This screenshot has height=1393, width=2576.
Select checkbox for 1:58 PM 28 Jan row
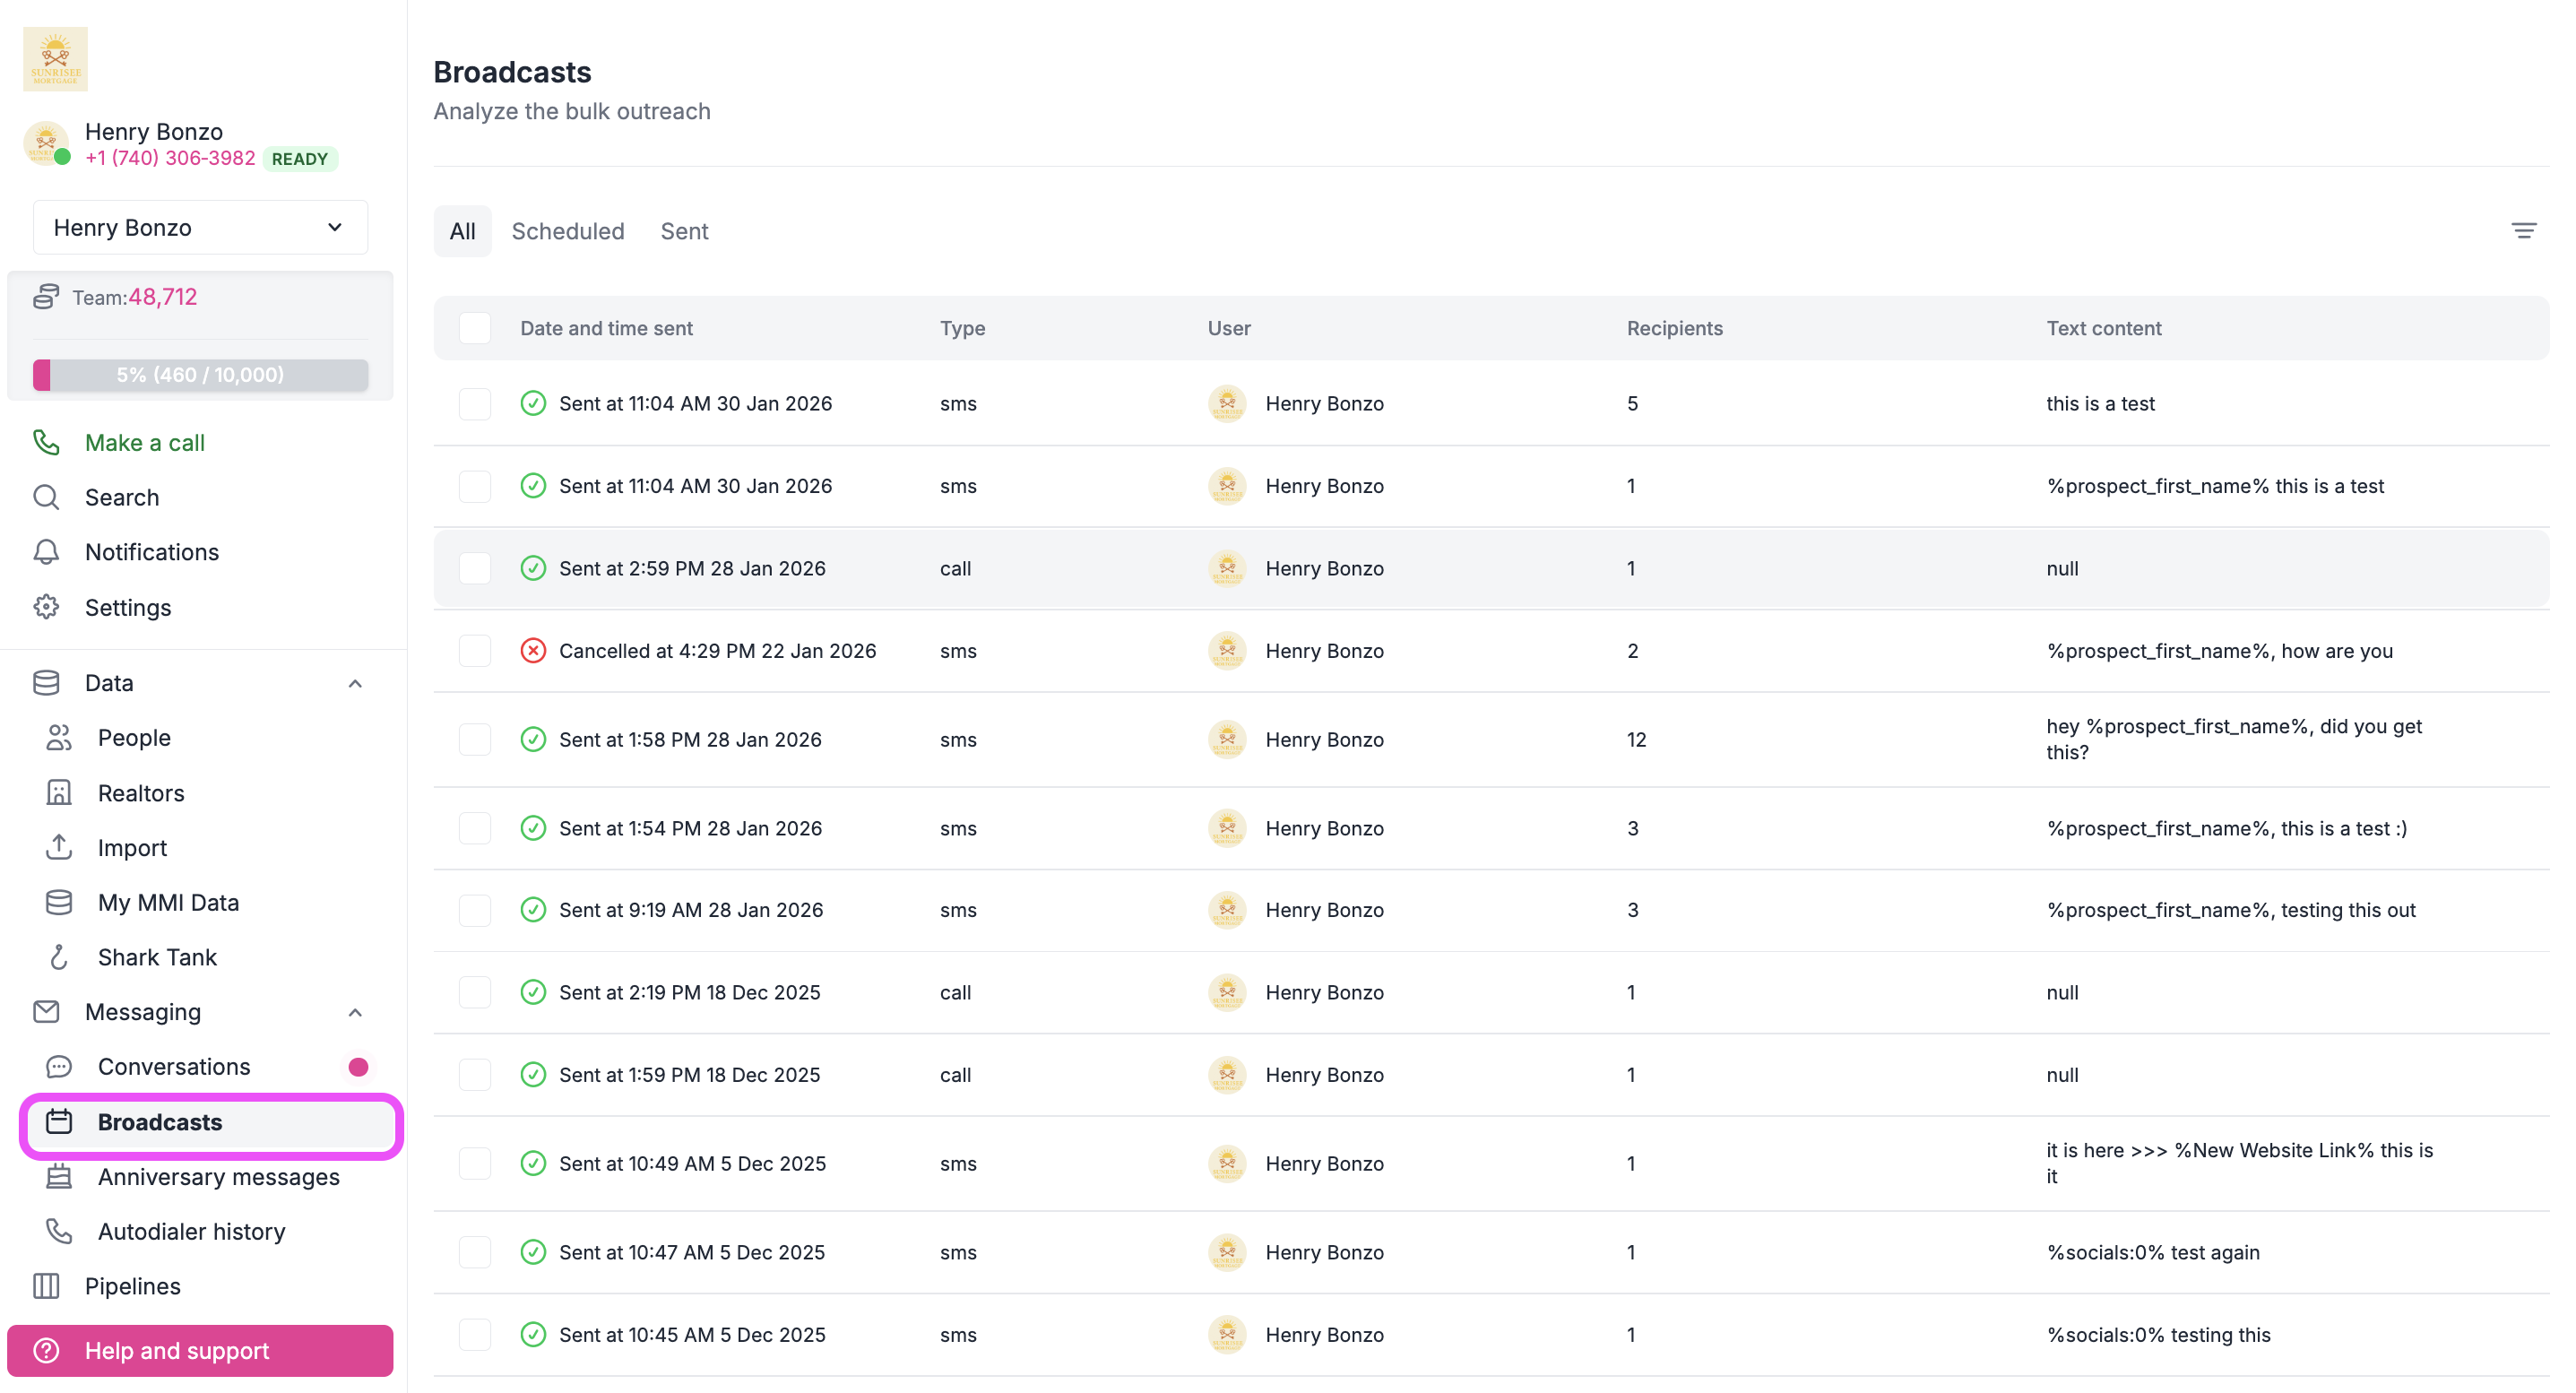pyautogui.click(x=475, y=740)
